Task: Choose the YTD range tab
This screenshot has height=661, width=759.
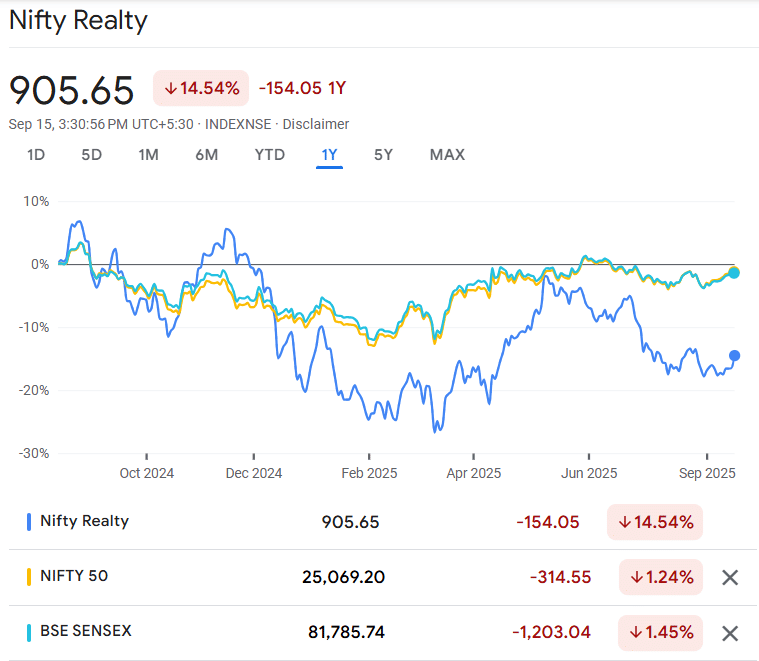Action: (x=270, y=155)
